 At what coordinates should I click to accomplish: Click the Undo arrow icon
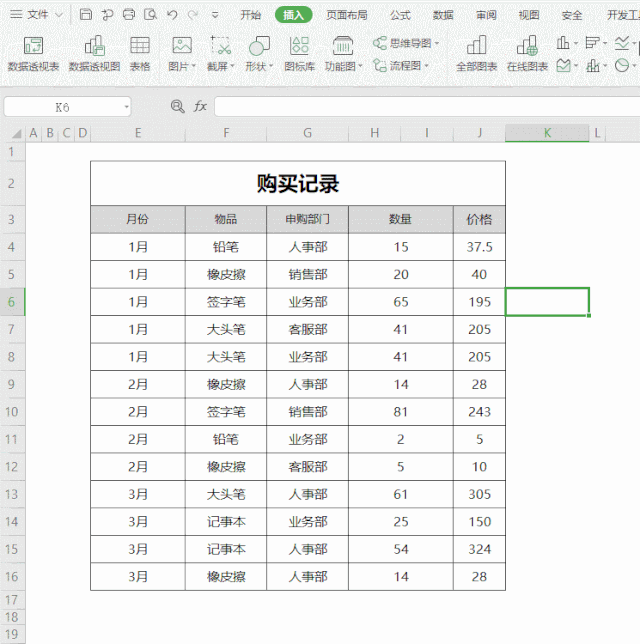(172, 15)
